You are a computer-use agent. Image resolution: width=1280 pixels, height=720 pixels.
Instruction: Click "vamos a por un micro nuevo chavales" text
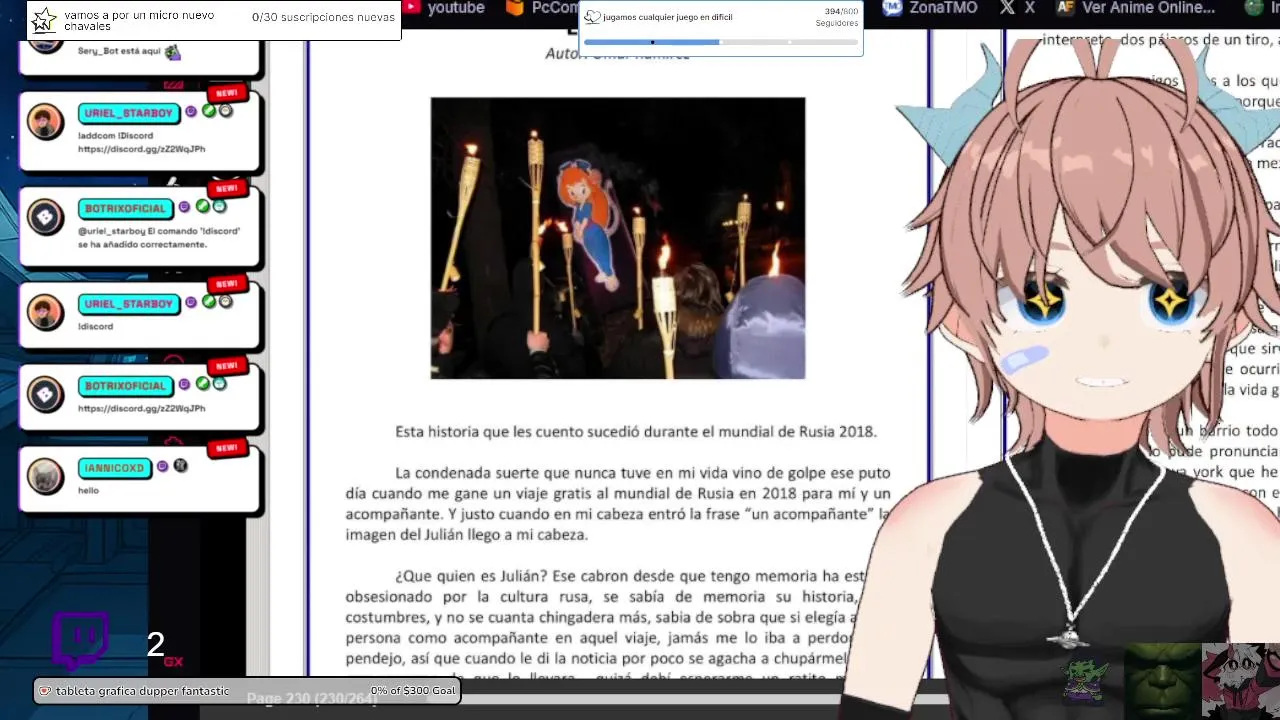[139, 21]
